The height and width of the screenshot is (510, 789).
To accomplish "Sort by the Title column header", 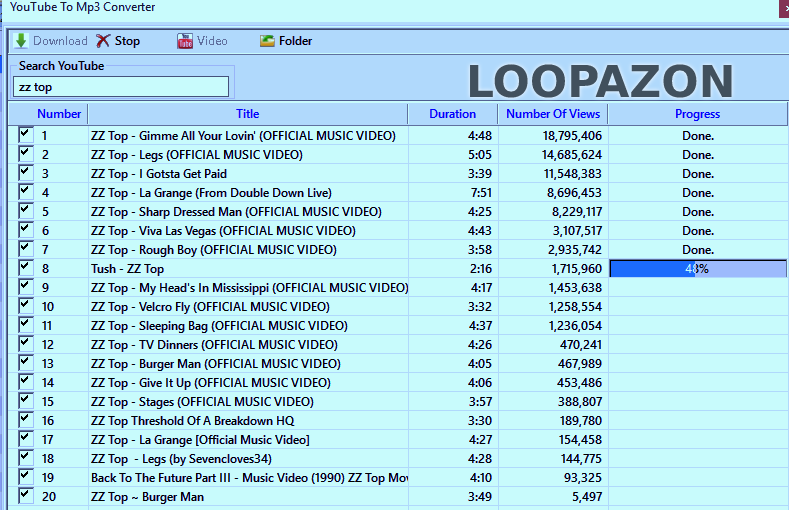I will (248, 114).
